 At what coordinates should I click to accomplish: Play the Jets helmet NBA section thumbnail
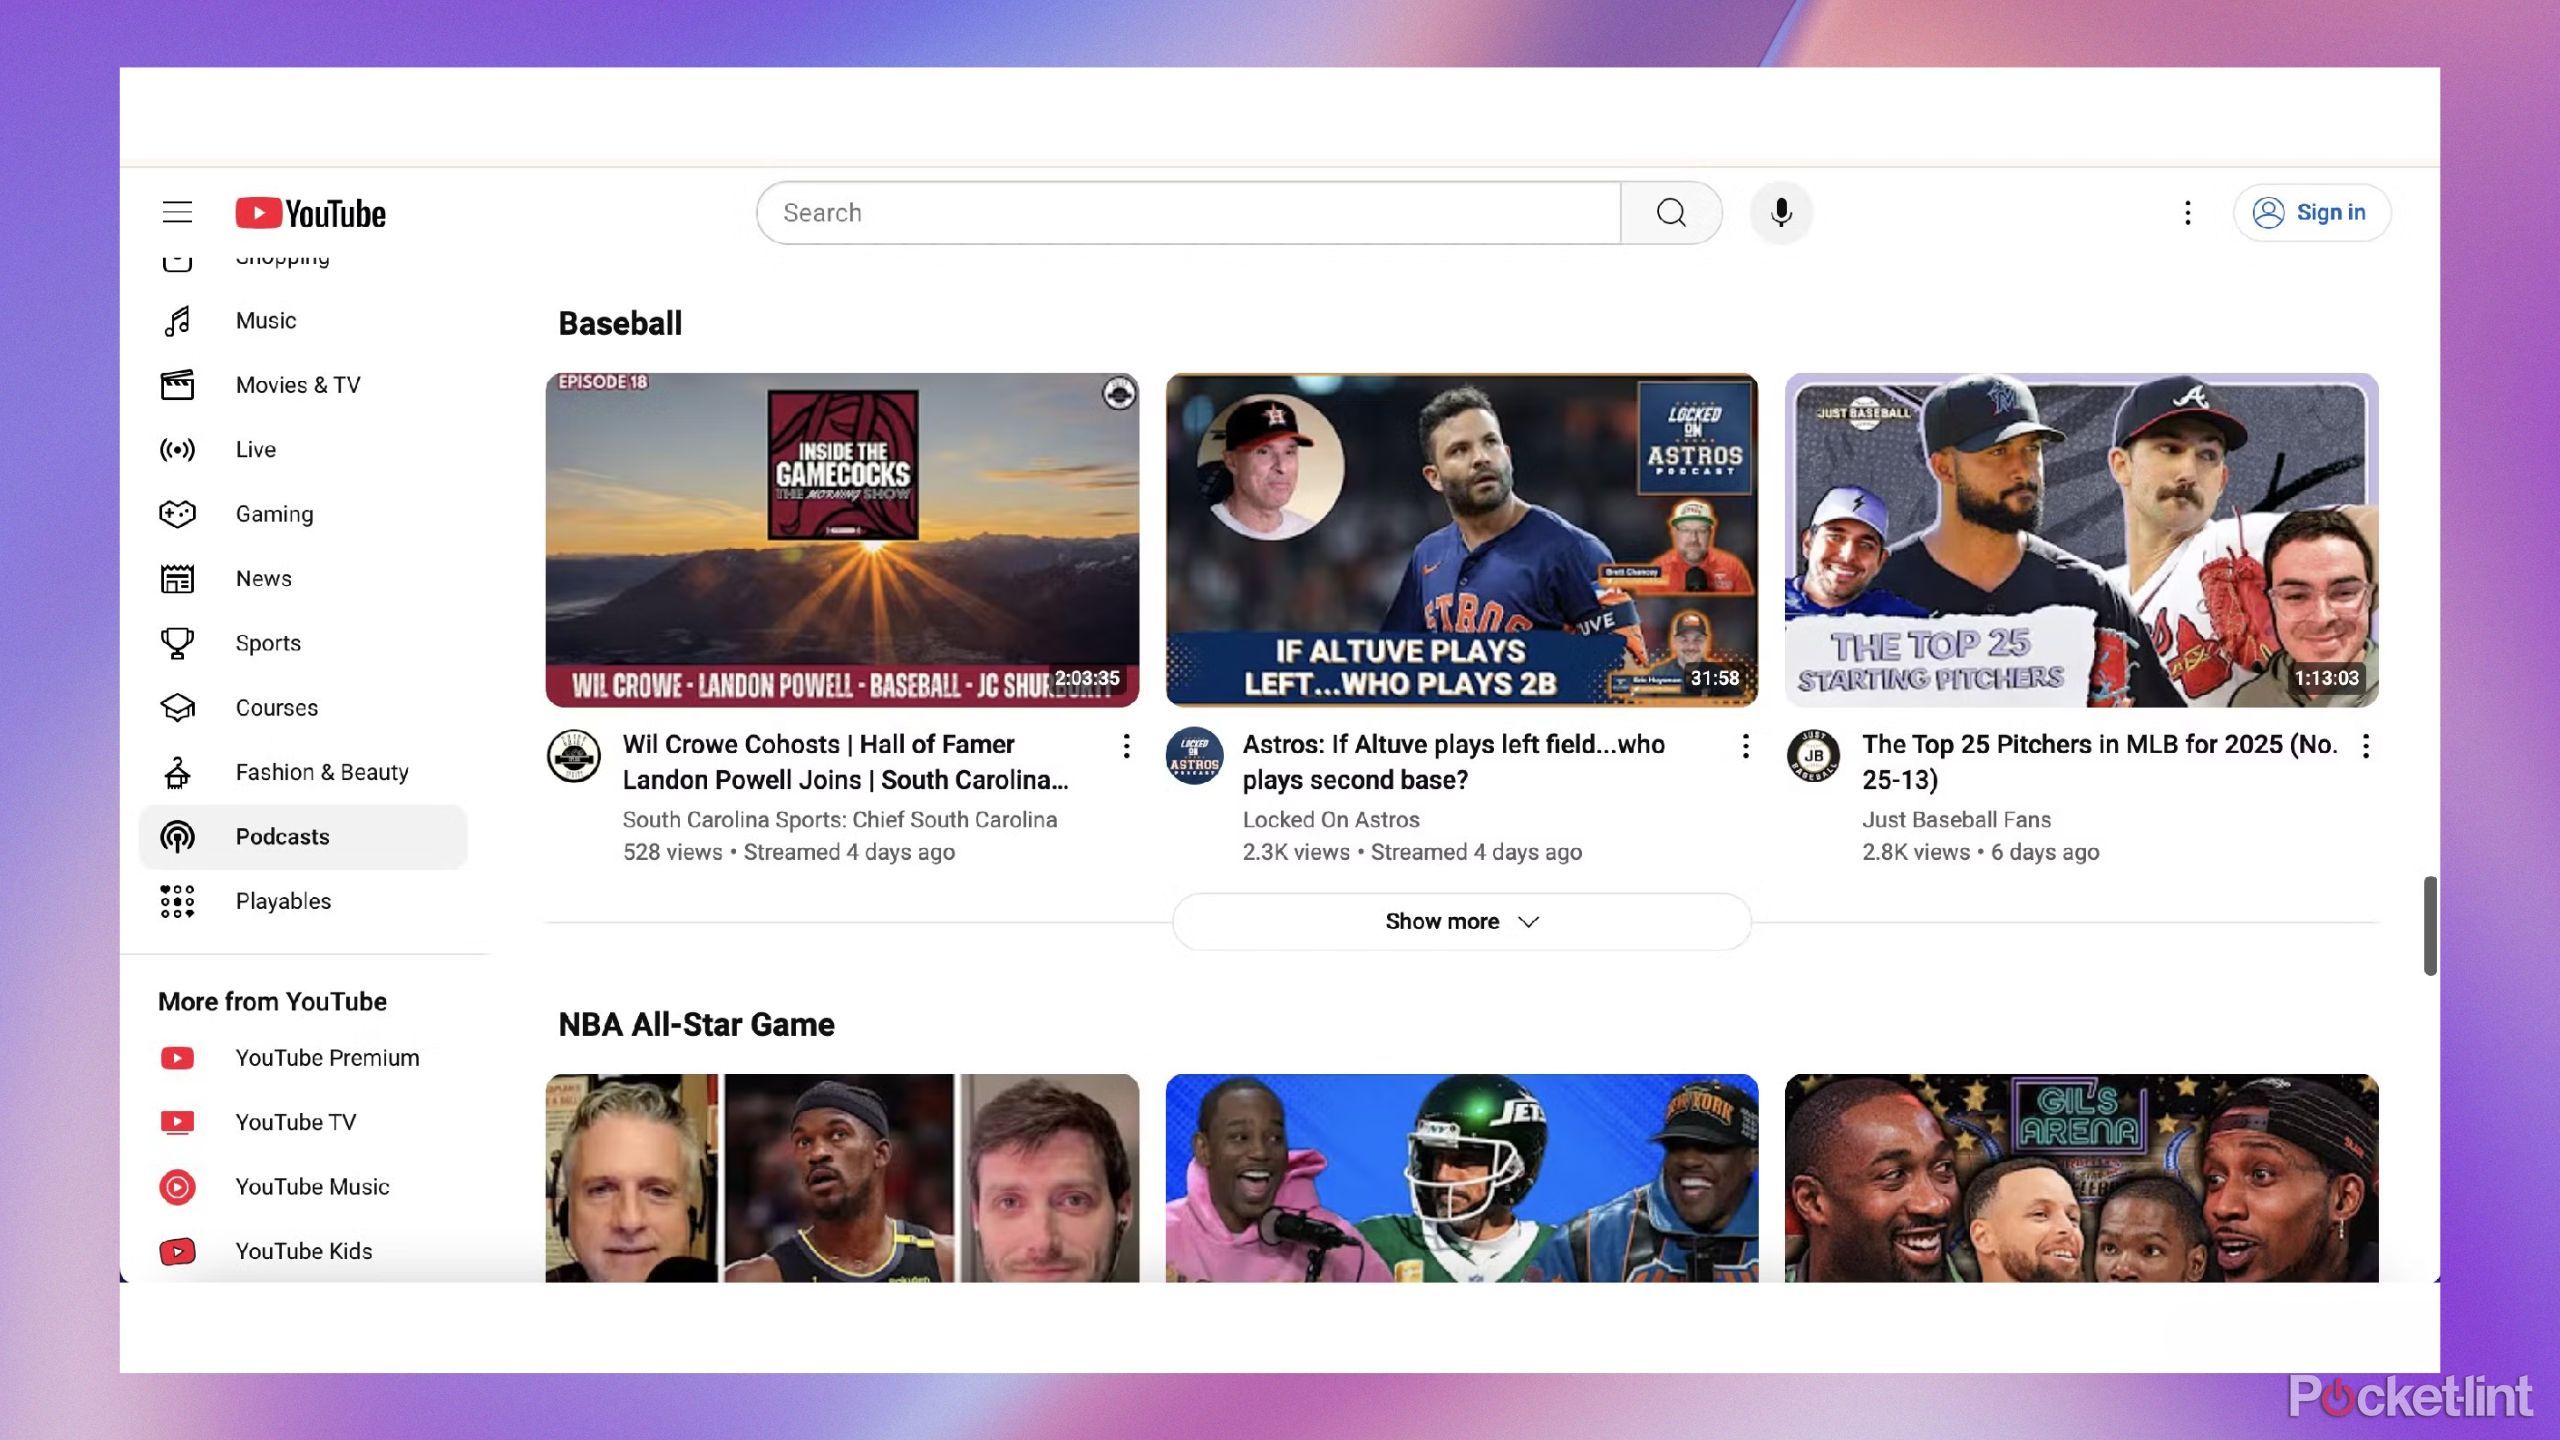pyautogui.click(x=1461, y=1178)
